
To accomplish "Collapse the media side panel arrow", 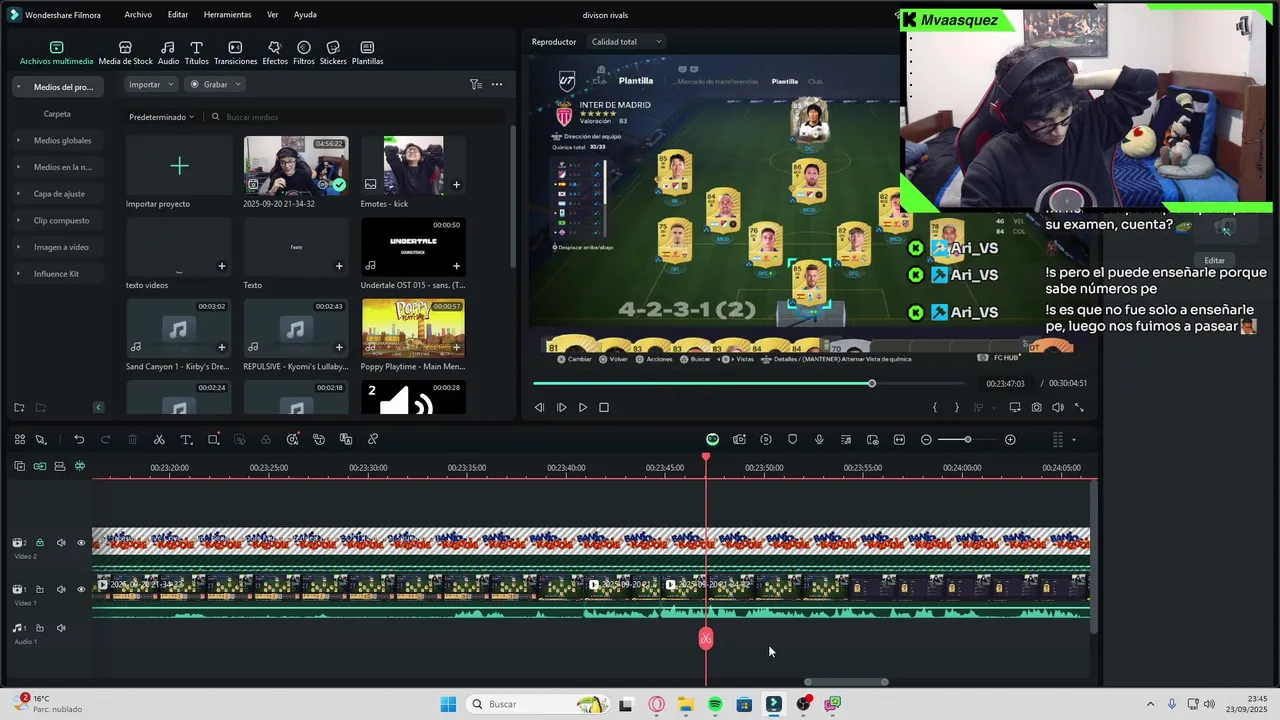I will [98, 407].
